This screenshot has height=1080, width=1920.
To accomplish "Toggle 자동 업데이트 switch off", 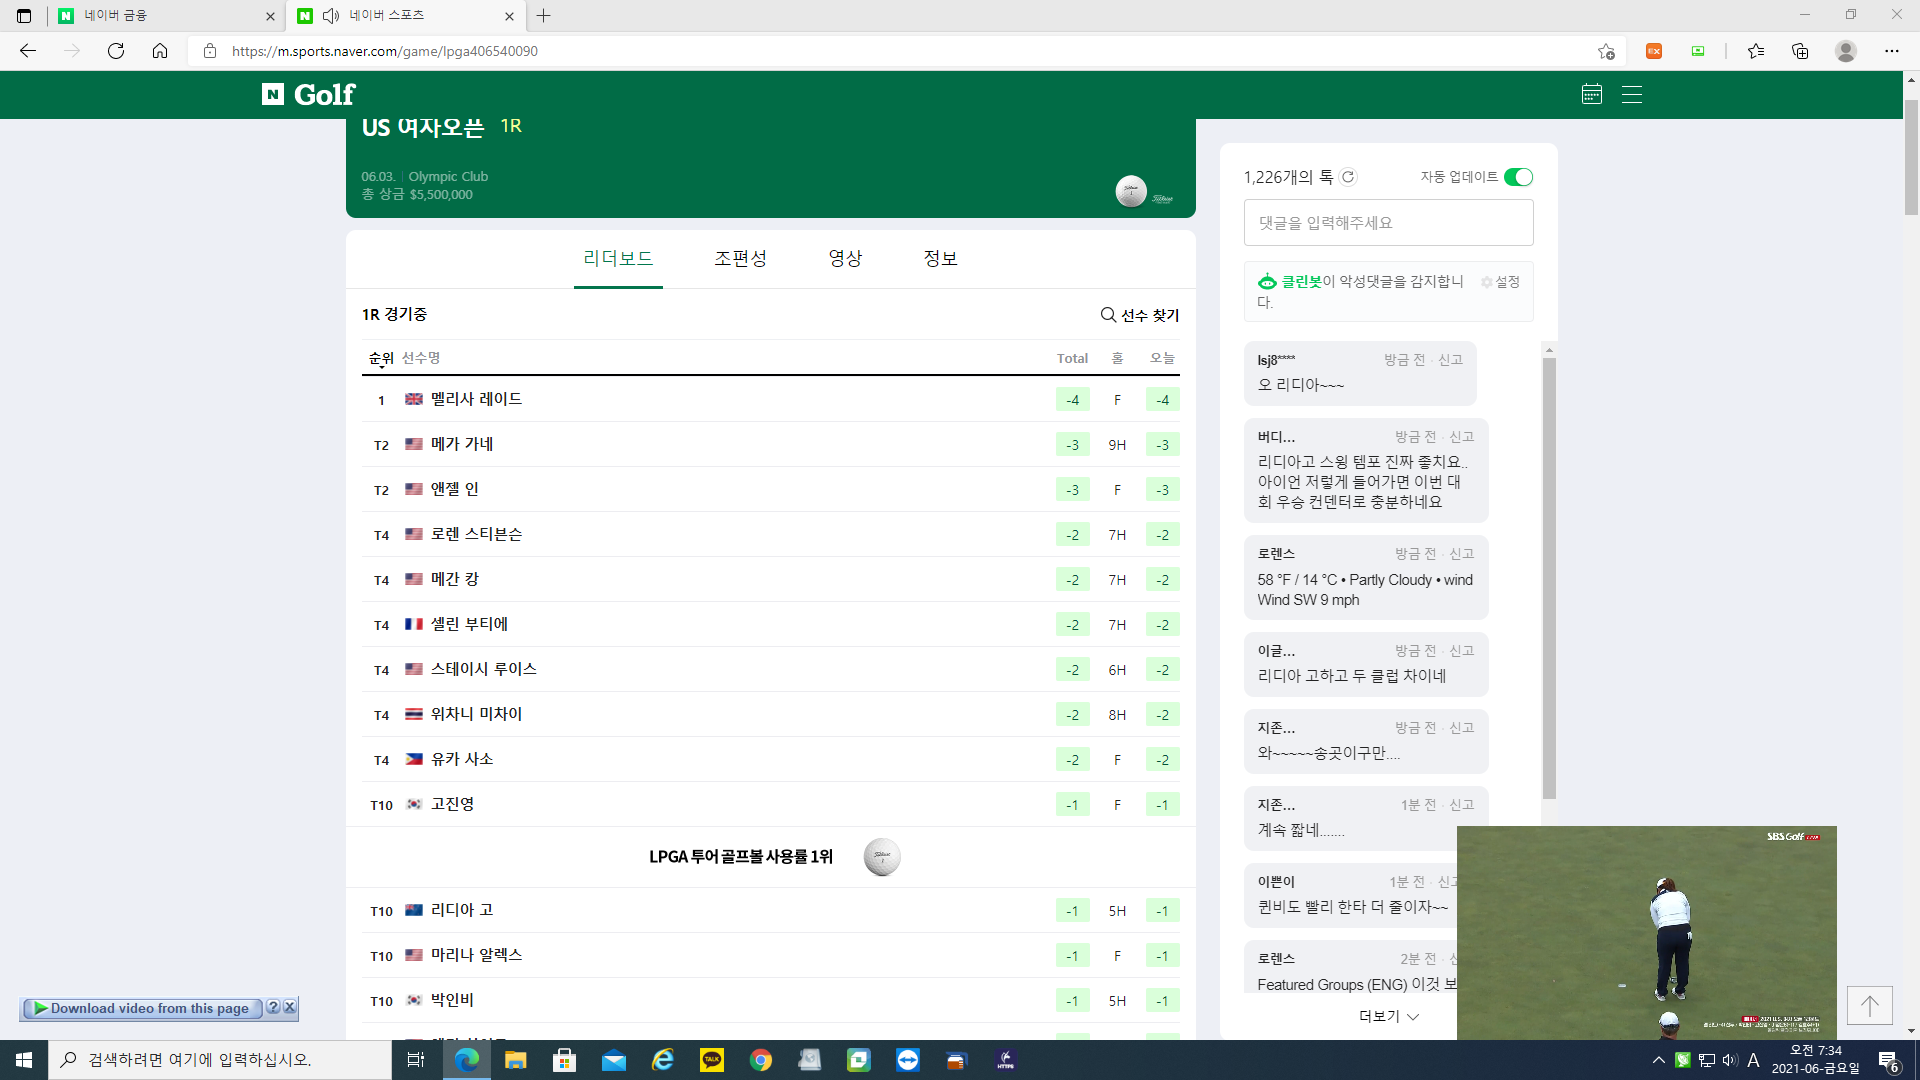I will (1518, 177).
